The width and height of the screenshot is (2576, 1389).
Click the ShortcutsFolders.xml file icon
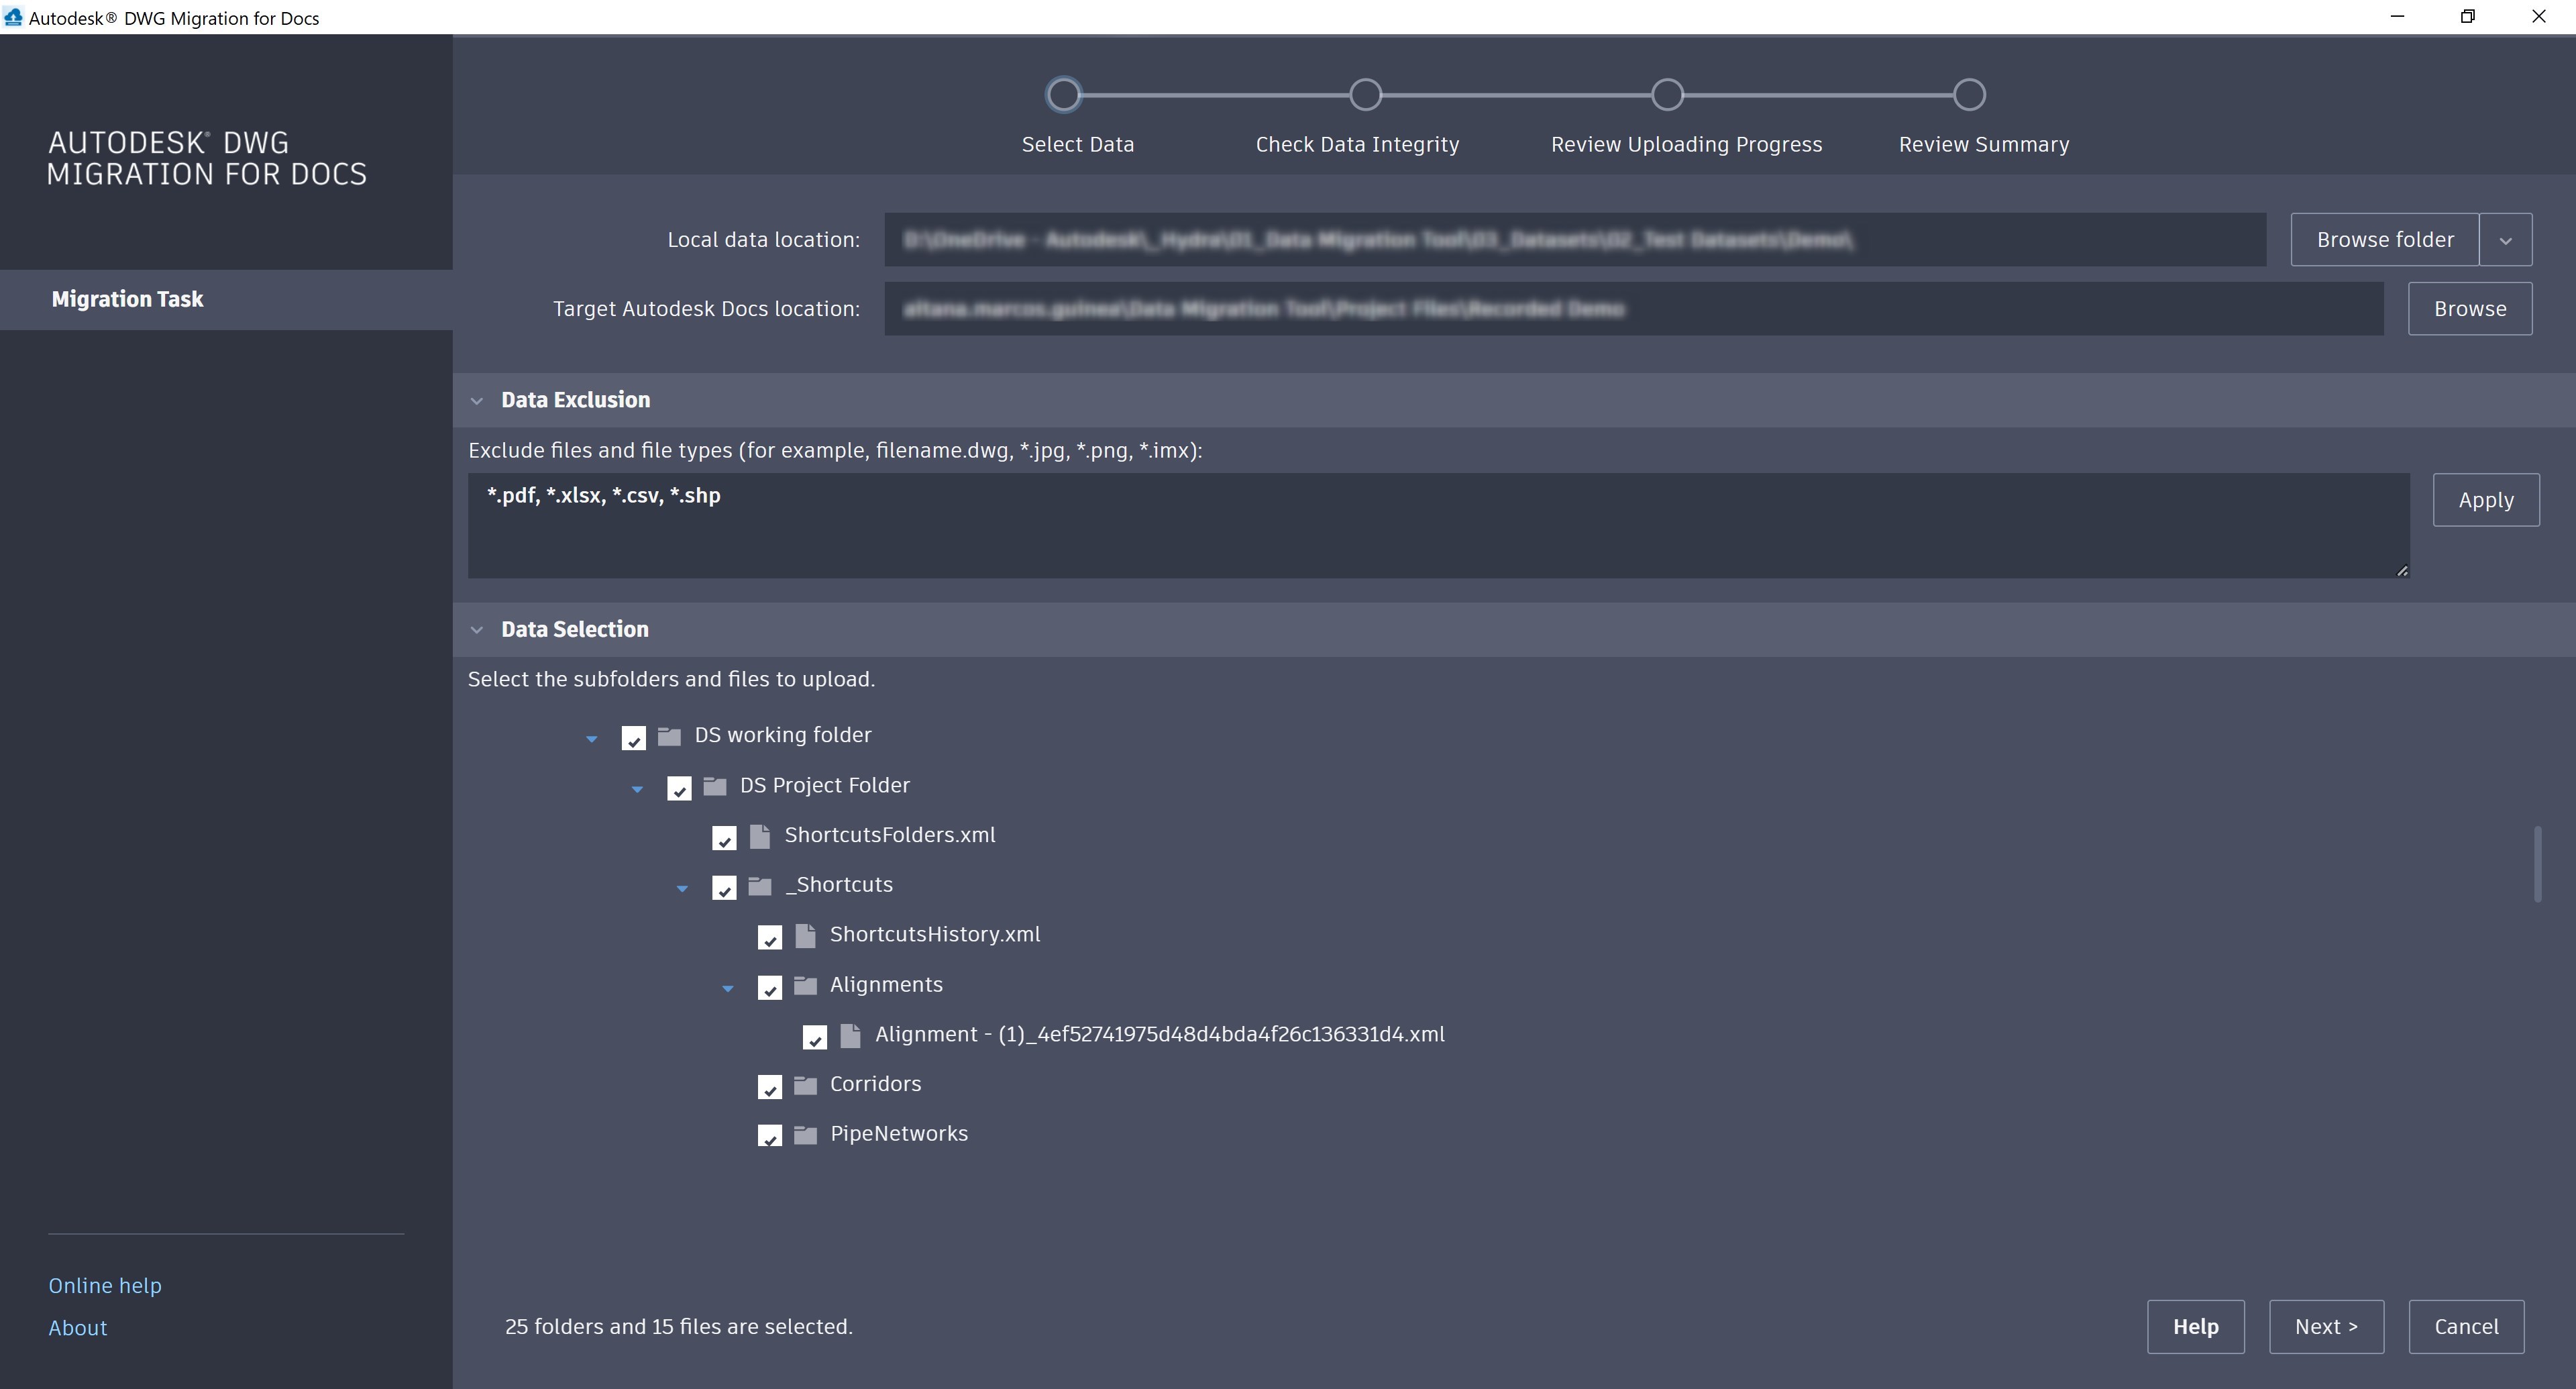click(x=760, y=836)
